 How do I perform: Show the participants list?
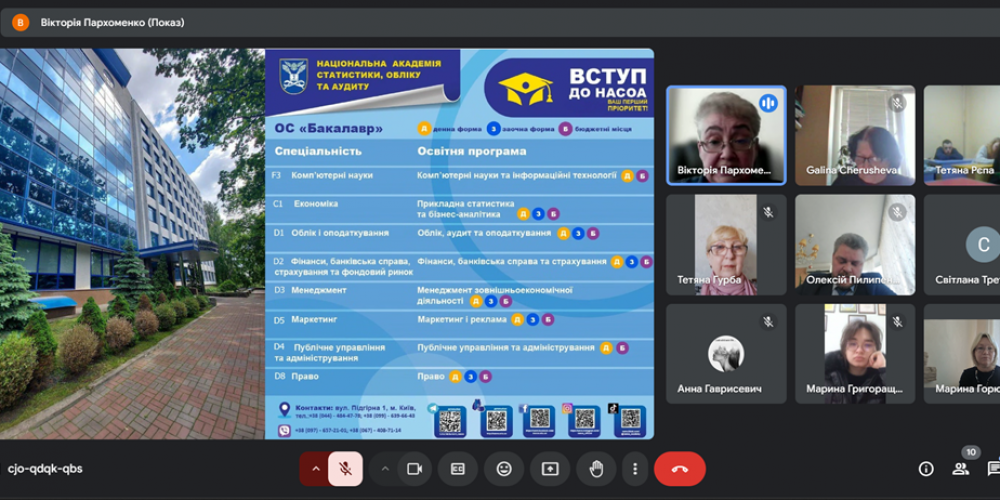(961, 468)
